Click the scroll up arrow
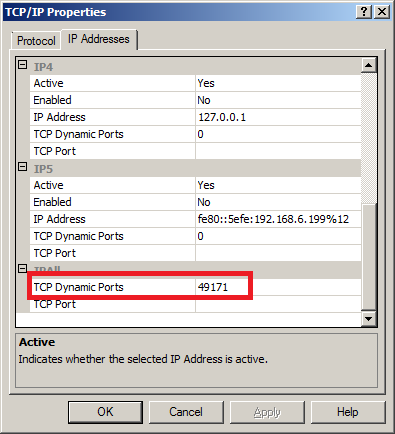 [369, 65]
